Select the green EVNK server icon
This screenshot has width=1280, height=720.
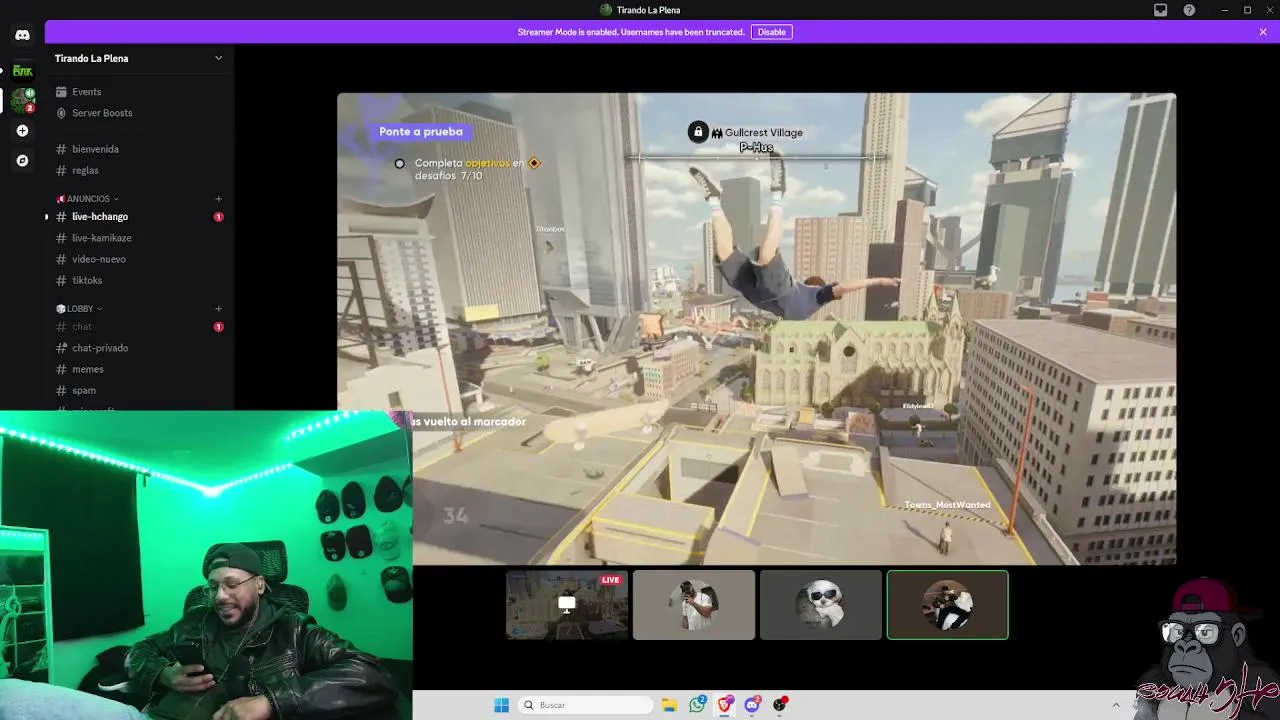(x=22, y=71)
